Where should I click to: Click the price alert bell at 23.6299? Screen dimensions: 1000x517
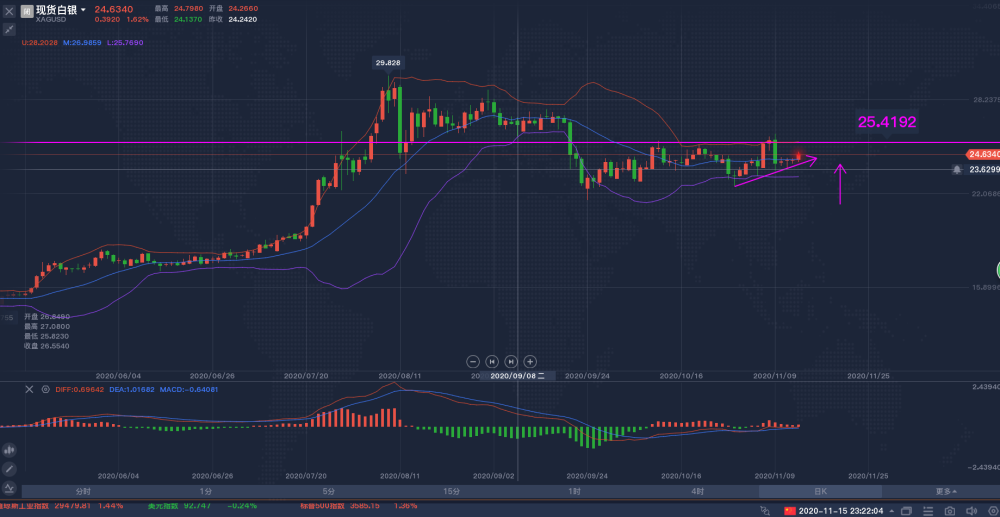click(x=957, y=170)
